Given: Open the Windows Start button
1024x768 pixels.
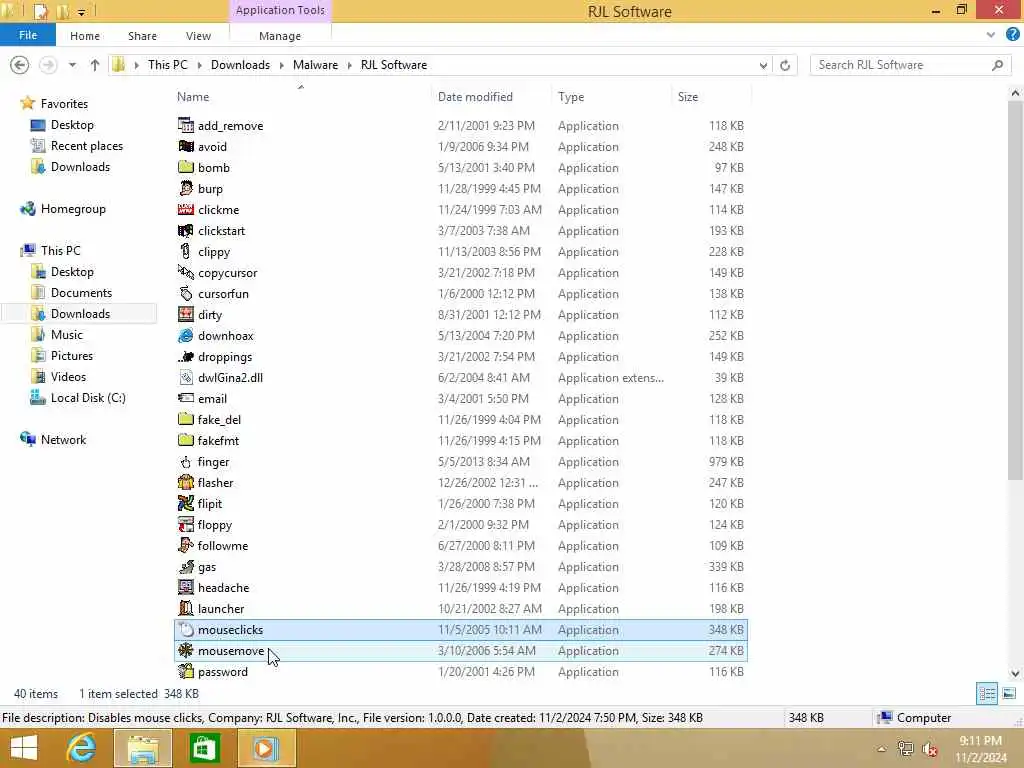Looking at the screenshot, I should point(24,748).
